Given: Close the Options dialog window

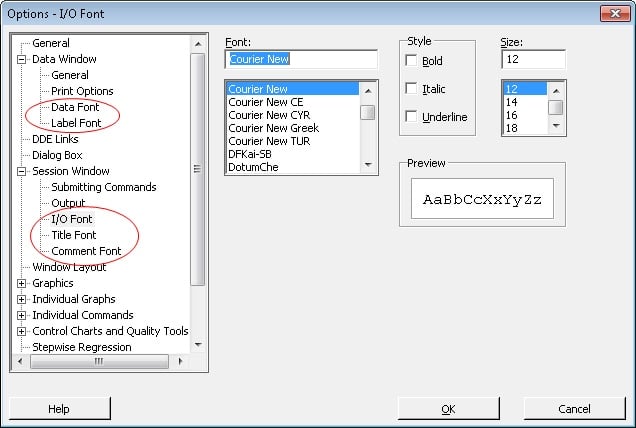Looking at the screenshot, I should 613,13.
